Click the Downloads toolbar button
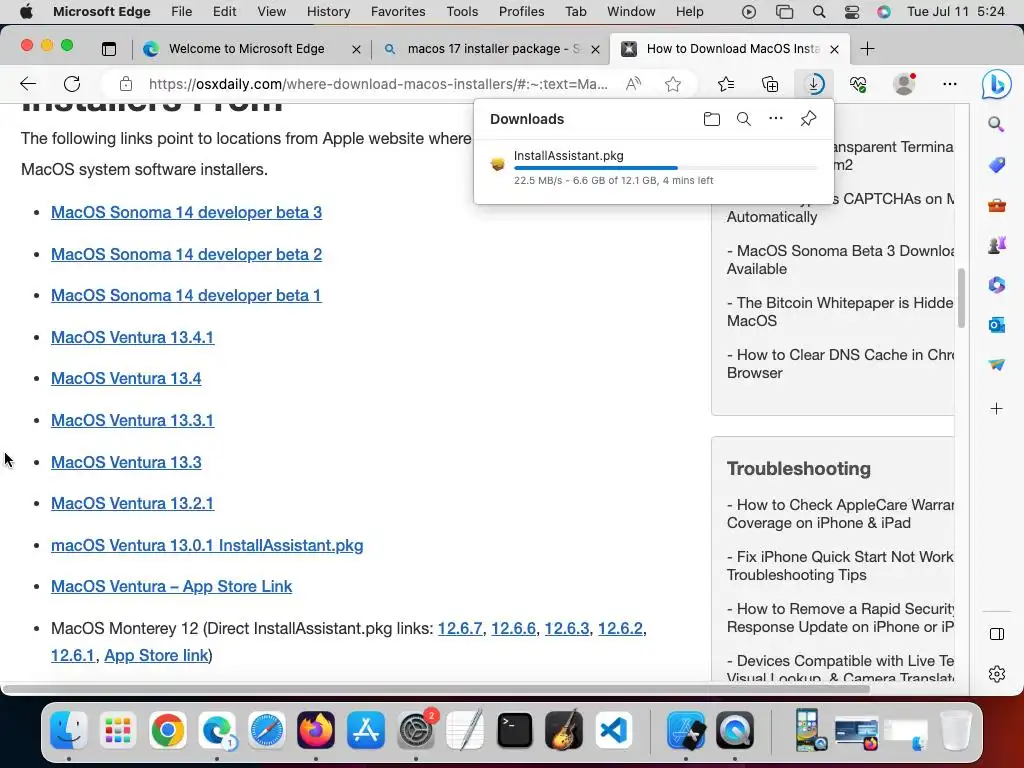 (x=814, y=84)
